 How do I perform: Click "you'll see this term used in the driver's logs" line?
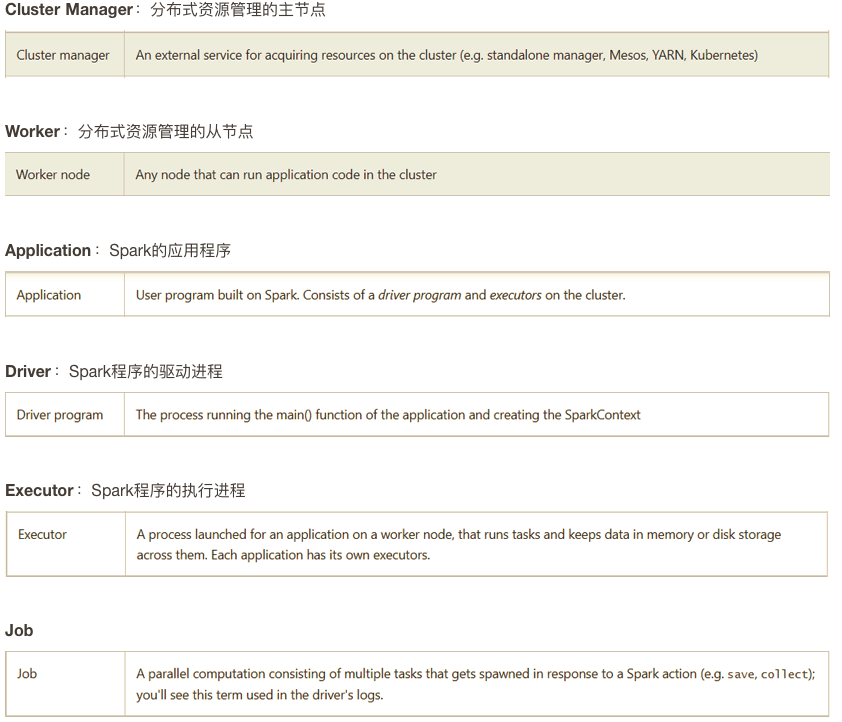[259, 695]
